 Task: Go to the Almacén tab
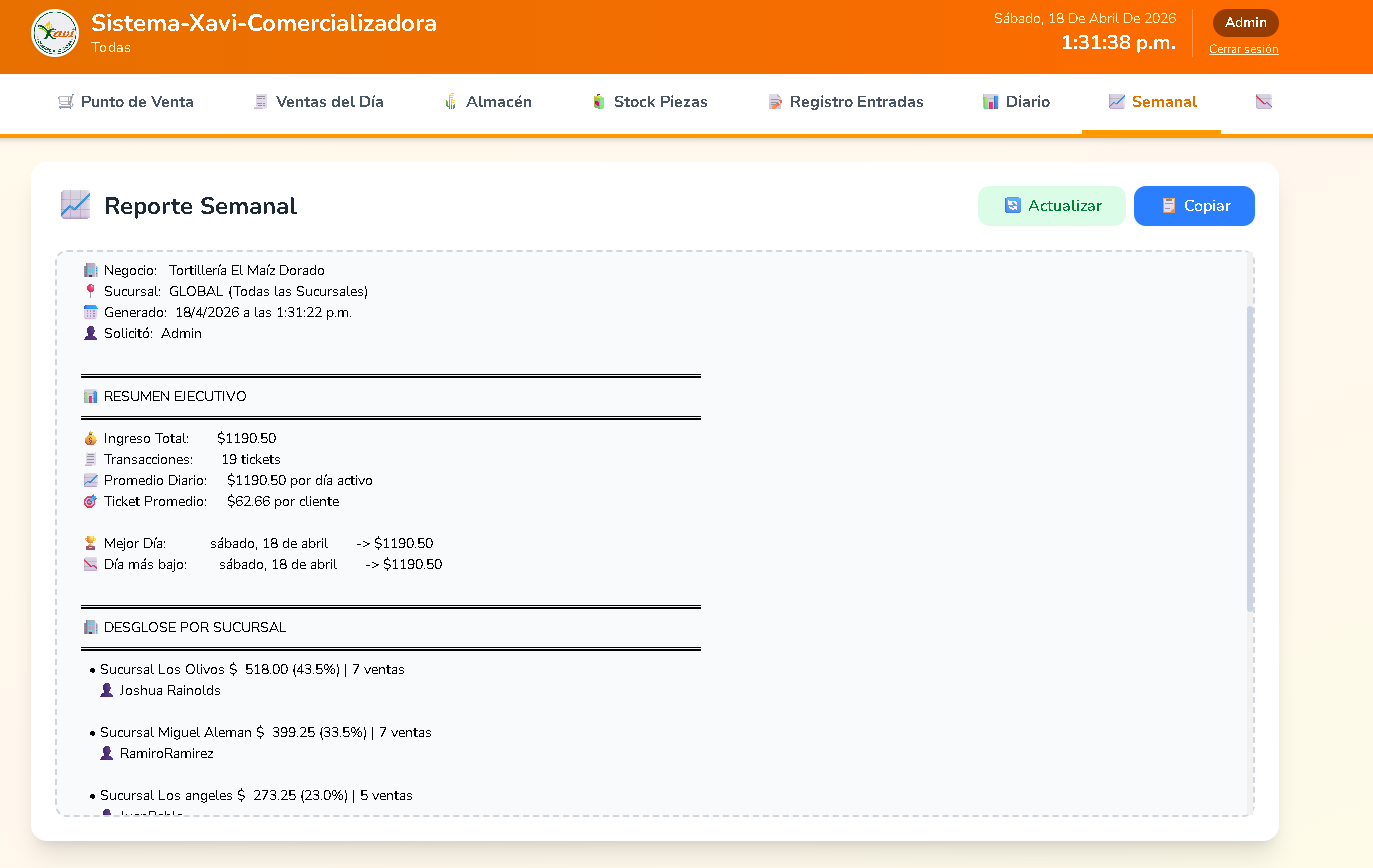(498, 102)
